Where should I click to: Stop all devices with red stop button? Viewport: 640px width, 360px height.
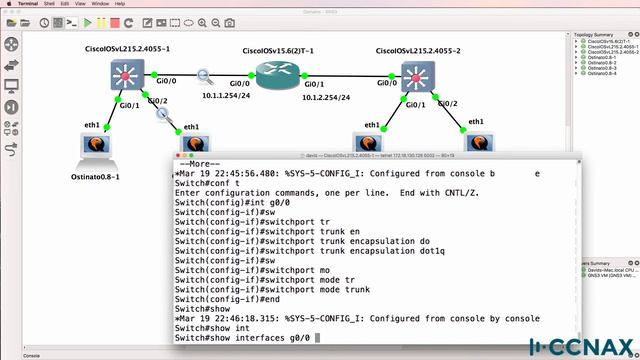[115, 23]
